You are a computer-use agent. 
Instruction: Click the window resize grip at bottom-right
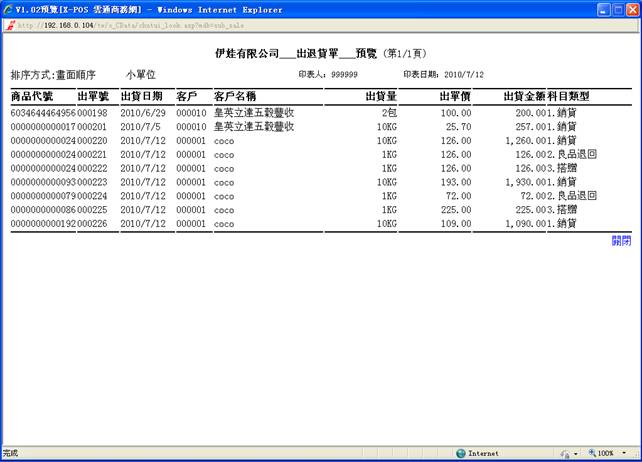click(x=634, y=454)
